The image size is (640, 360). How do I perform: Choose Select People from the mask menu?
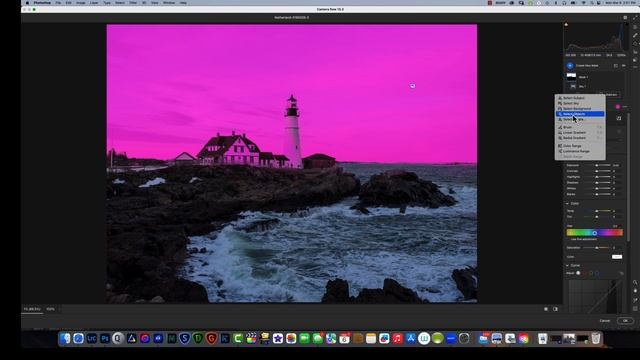tap(580, 119)
